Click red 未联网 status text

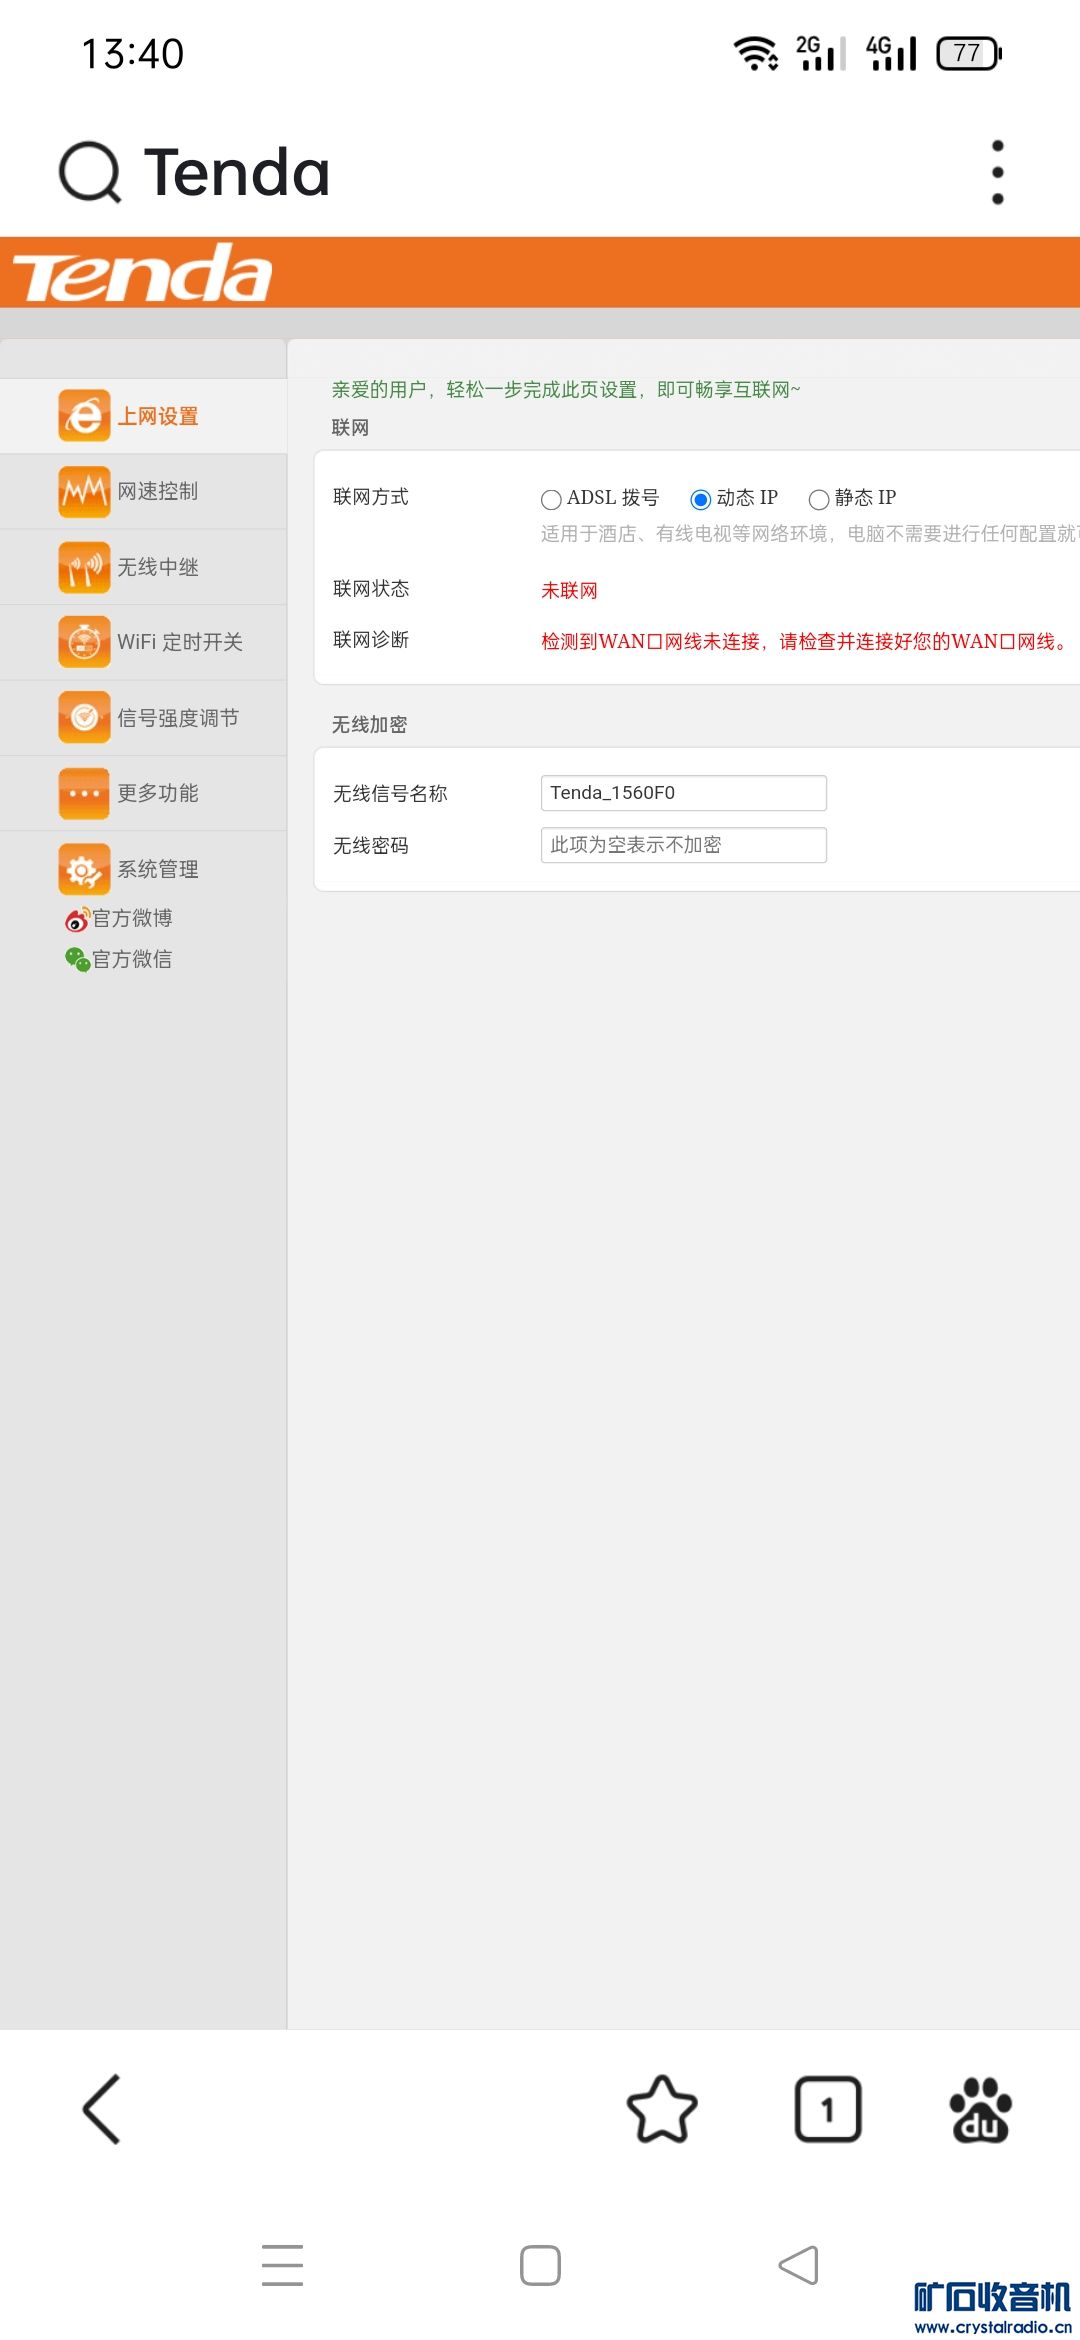click(569, 590)
